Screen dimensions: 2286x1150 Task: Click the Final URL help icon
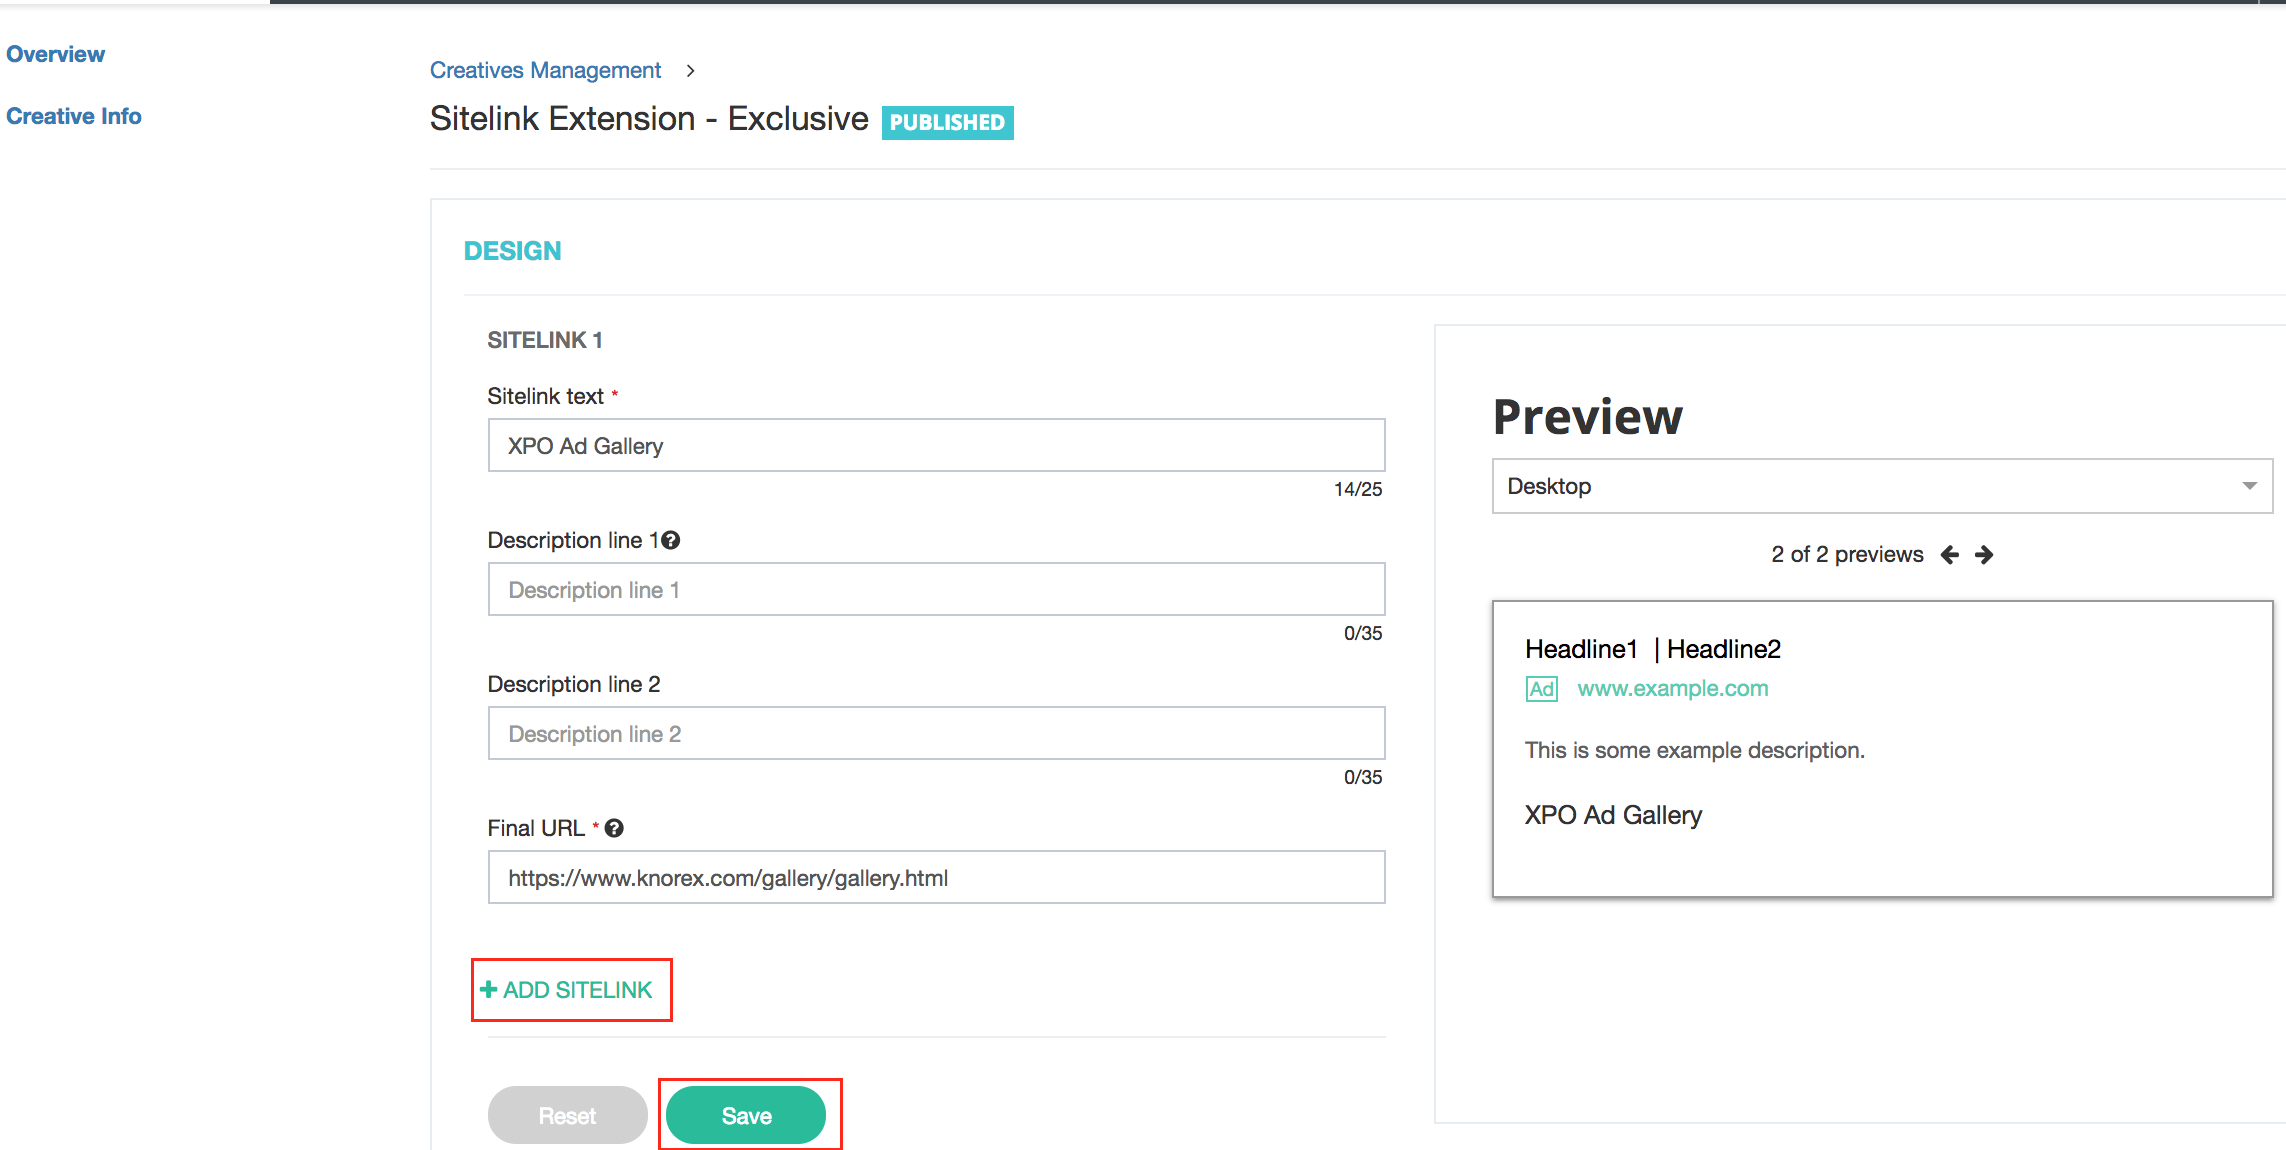click(x=614, y=828)
